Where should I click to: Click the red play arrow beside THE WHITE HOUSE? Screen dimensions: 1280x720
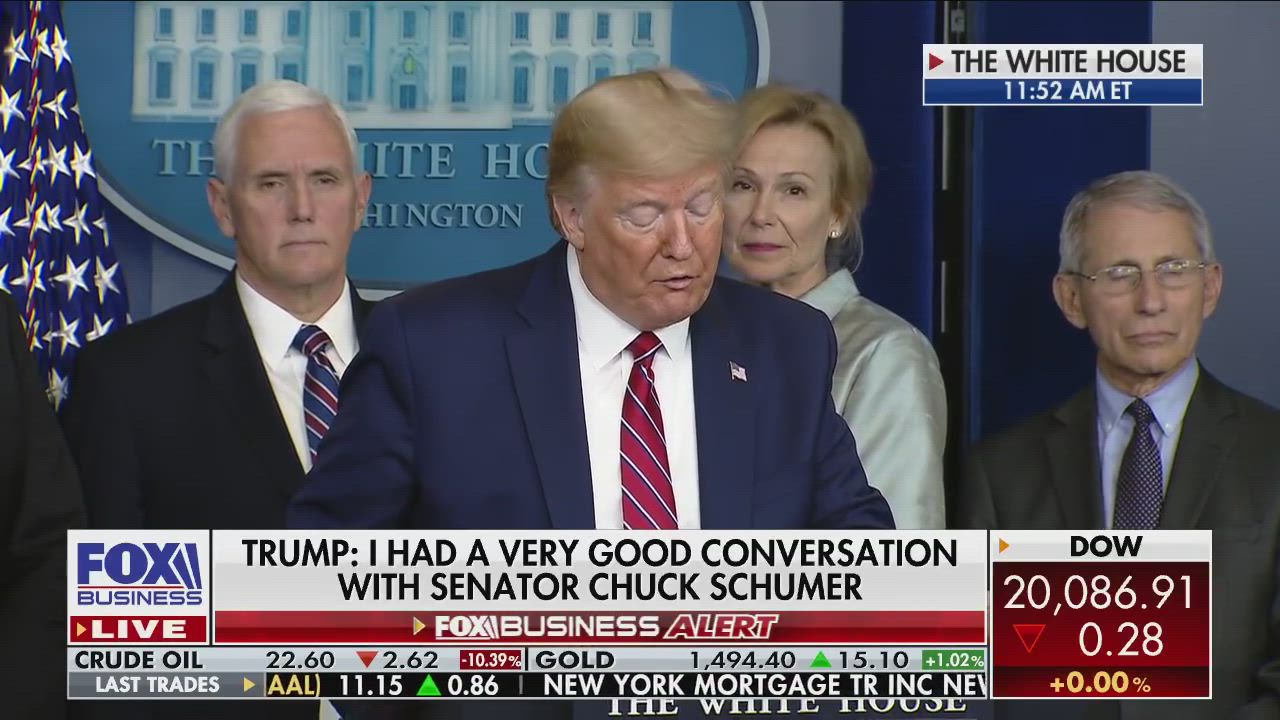pos(936,62)
